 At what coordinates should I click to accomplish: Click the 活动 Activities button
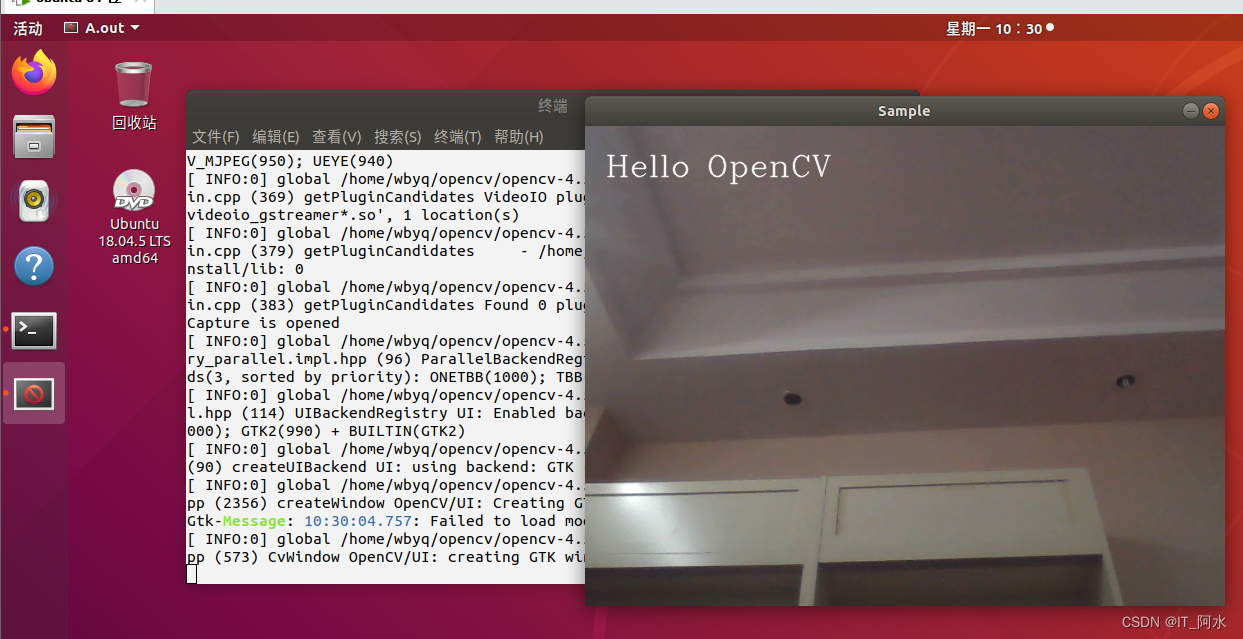(x=28, y=28)
